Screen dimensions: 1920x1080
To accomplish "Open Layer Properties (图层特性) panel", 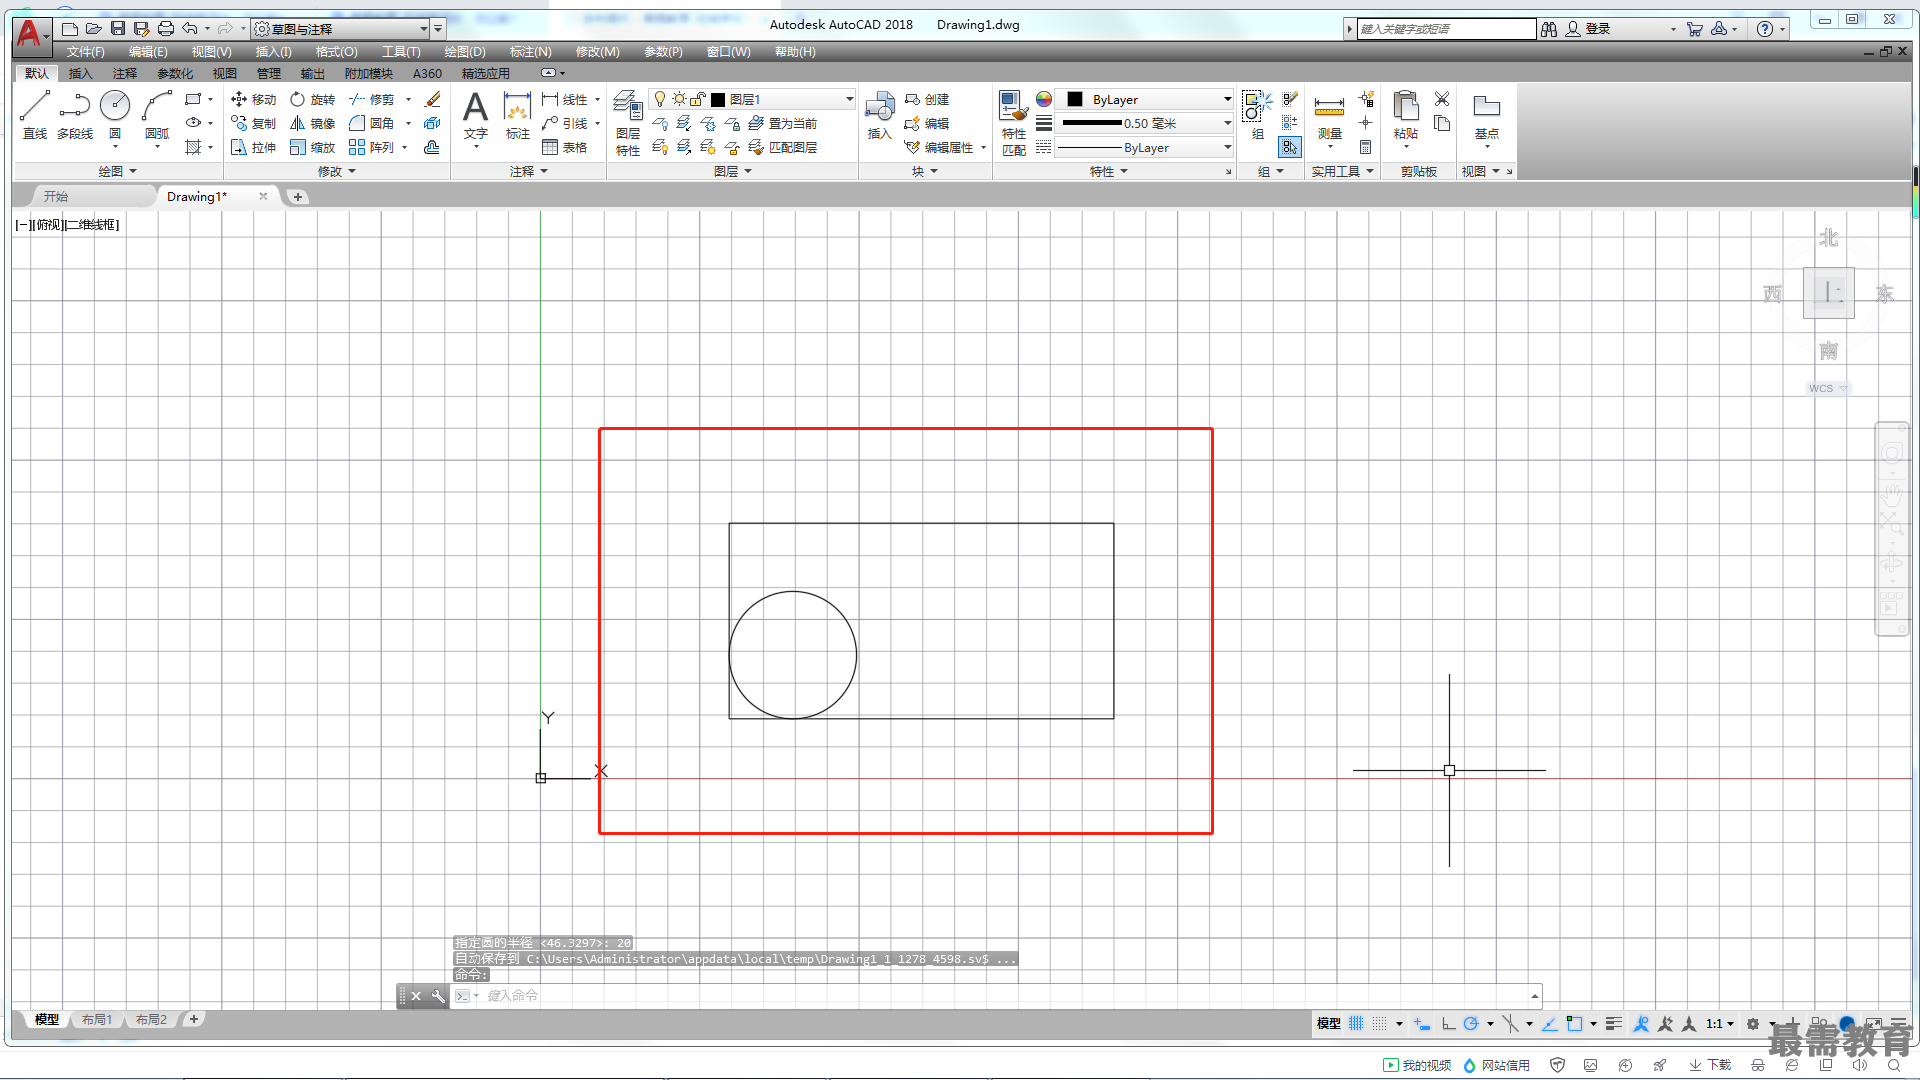I will (x=628, y=123).
